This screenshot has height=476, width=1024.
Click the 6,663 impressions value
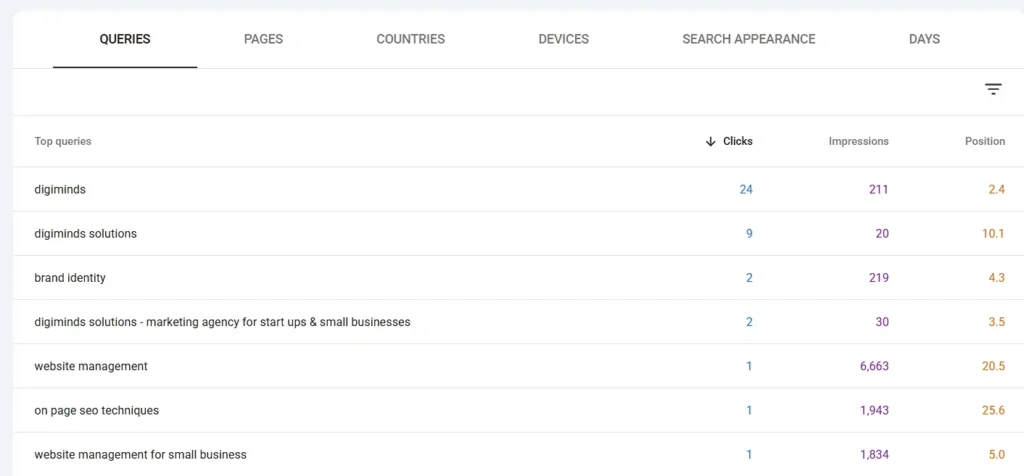(874, 366)
